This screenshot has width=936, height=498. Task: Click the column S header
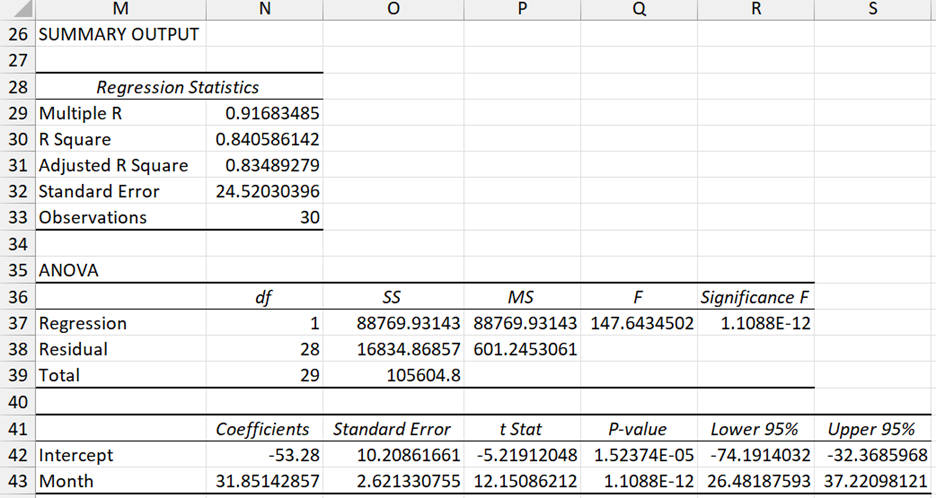tap(873, 9)
